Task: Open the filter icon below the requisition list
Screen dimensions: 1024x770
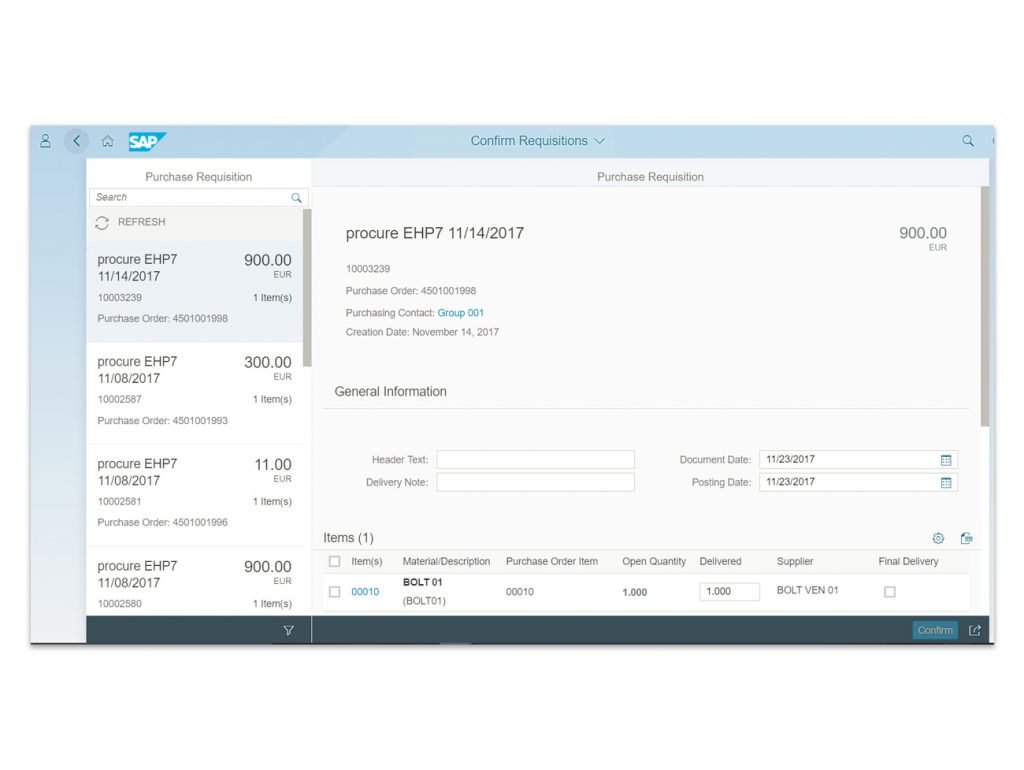Action: pos(288,630)
